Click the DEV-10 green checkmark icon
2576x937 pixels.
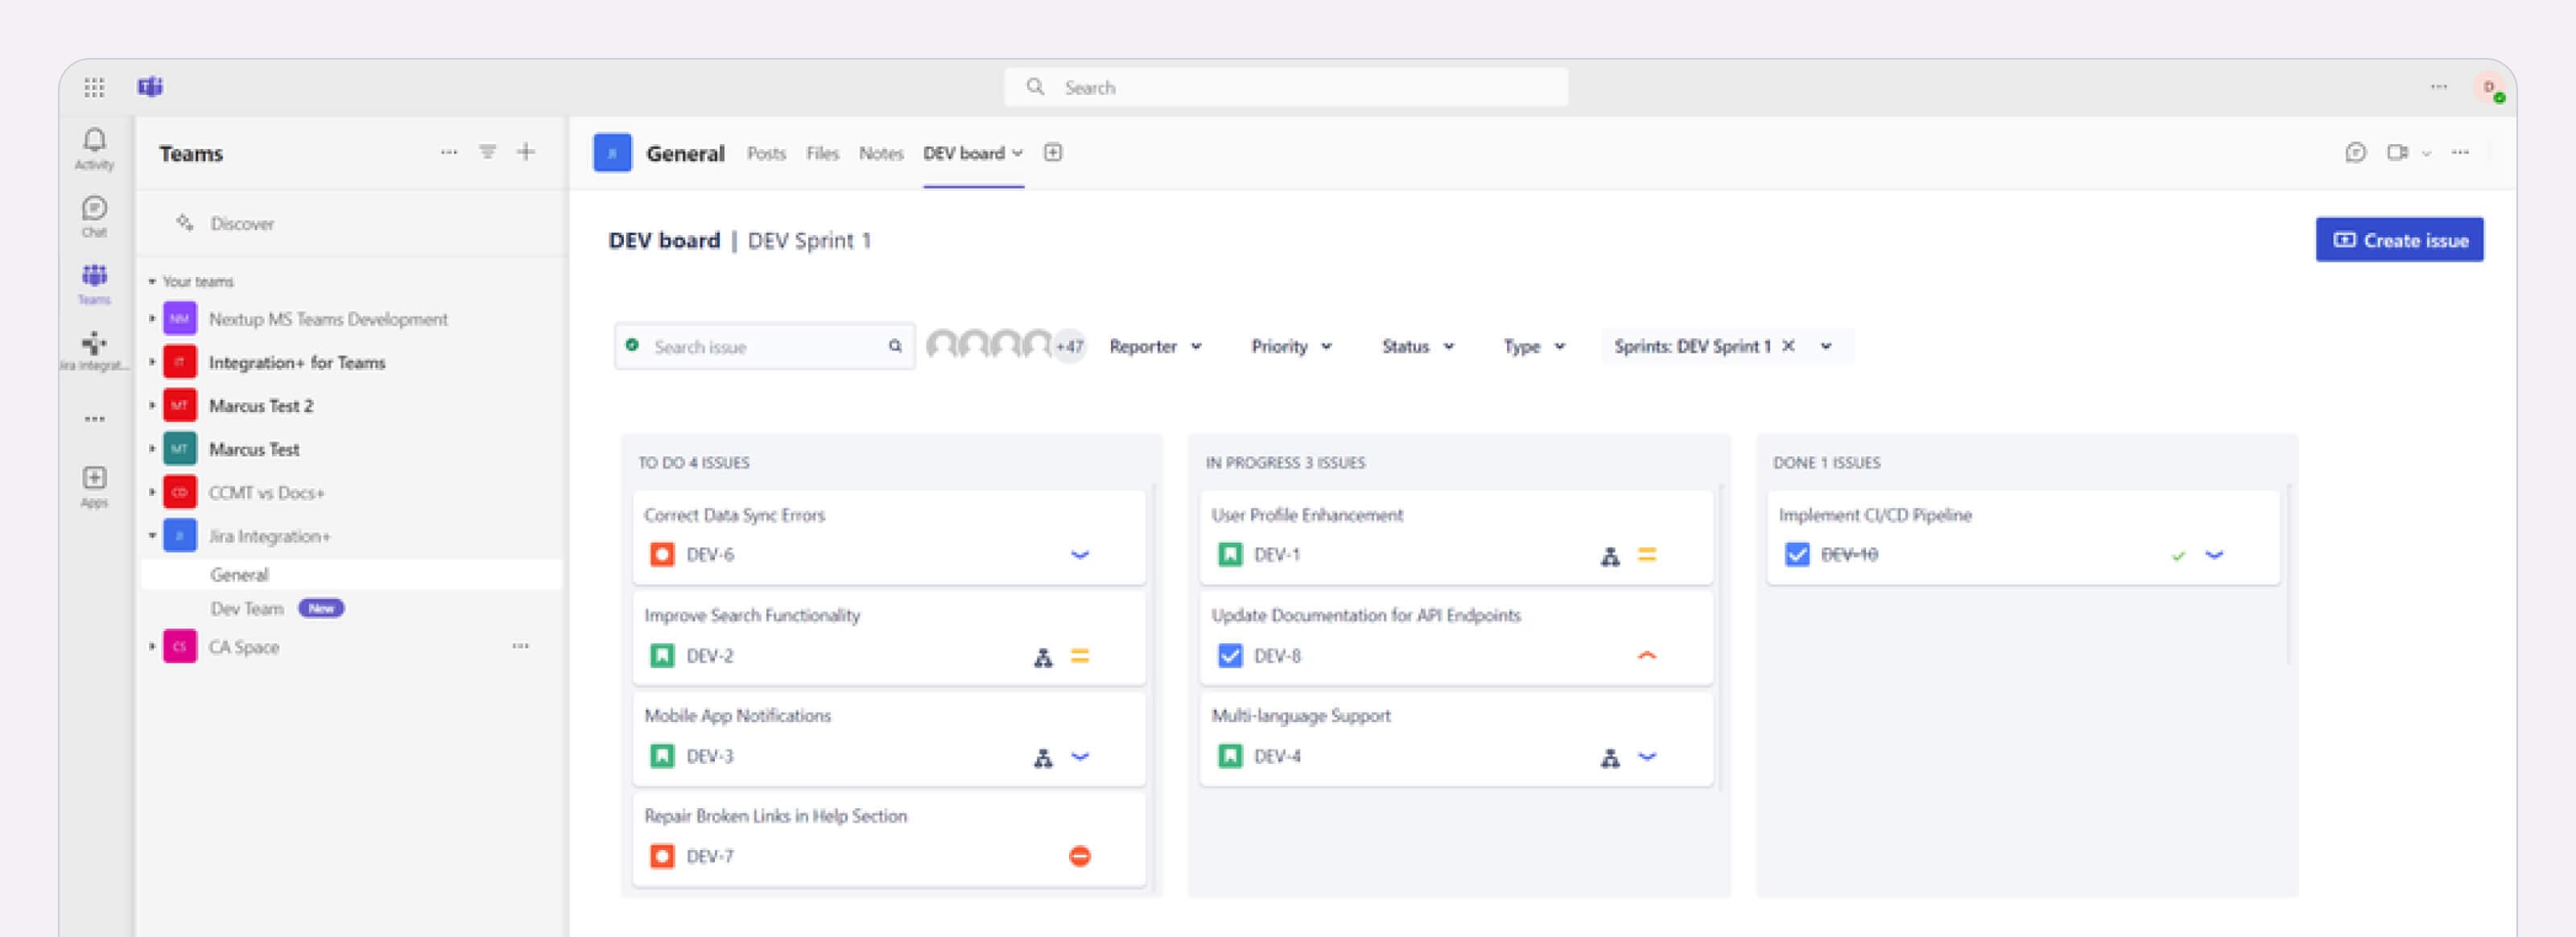2178,556
